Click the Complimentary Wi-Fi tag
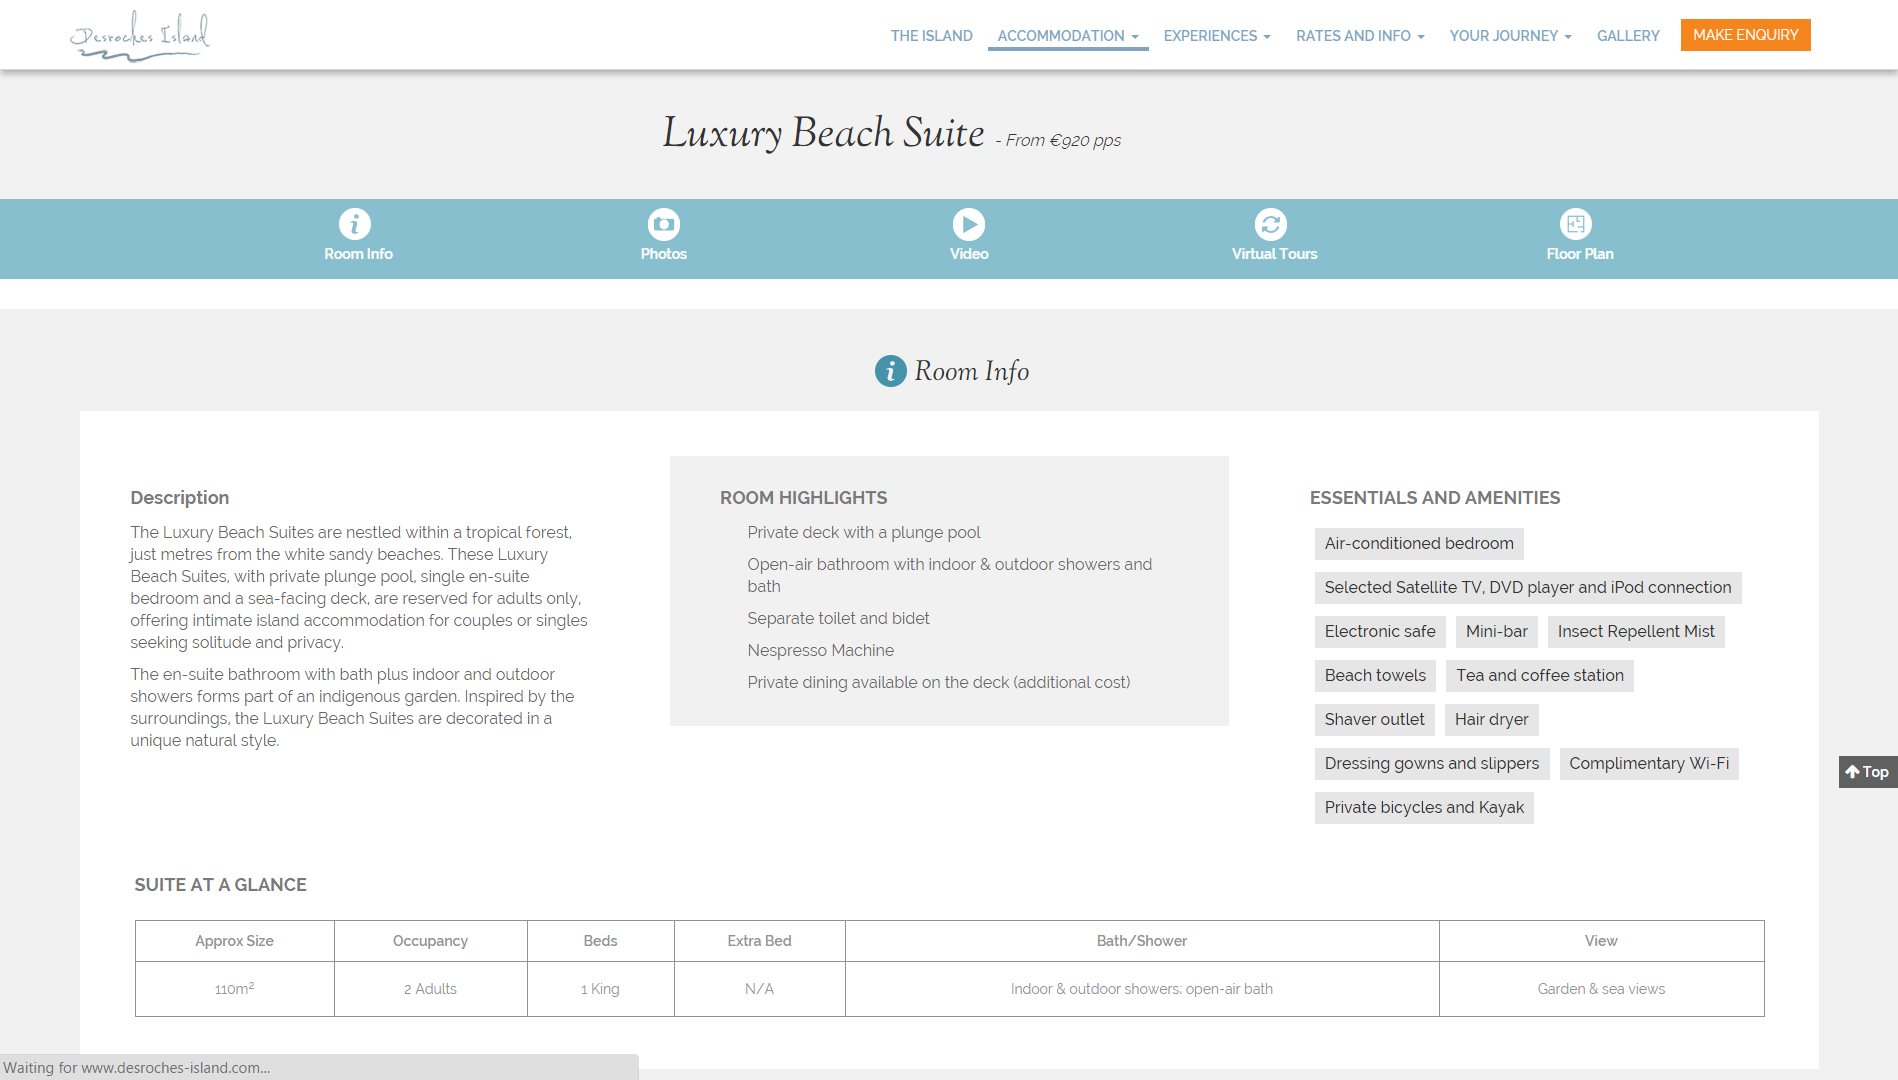The image size is (1898, 1080). [1649, 764]
